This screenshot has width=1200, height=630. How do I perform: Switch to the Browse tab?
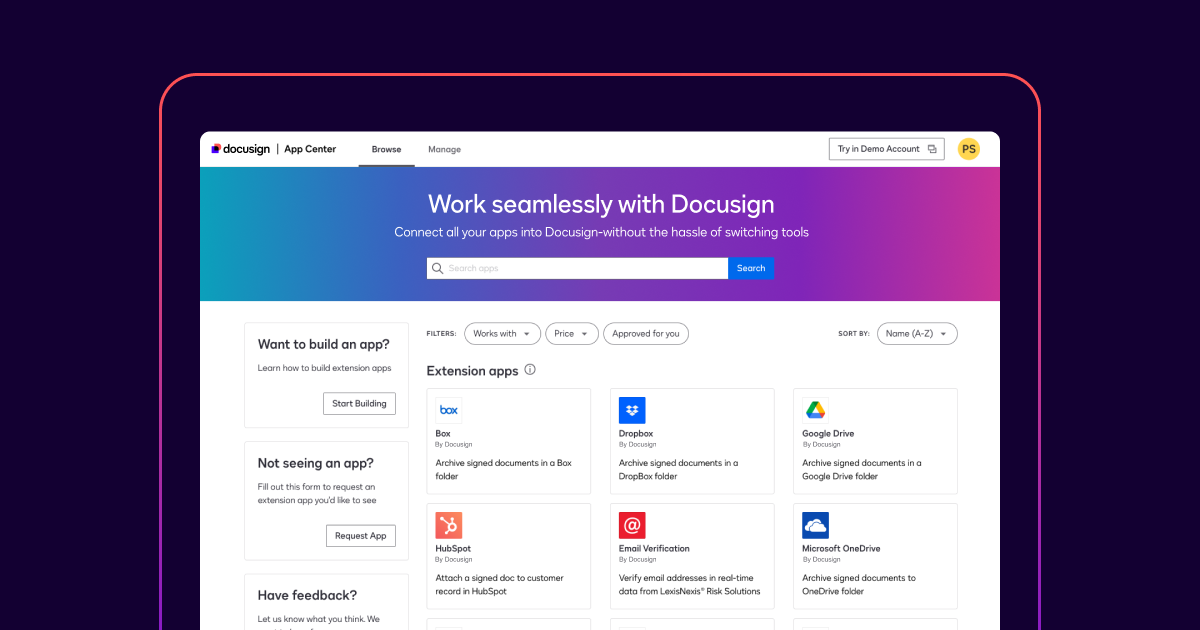tap(386, 149)
